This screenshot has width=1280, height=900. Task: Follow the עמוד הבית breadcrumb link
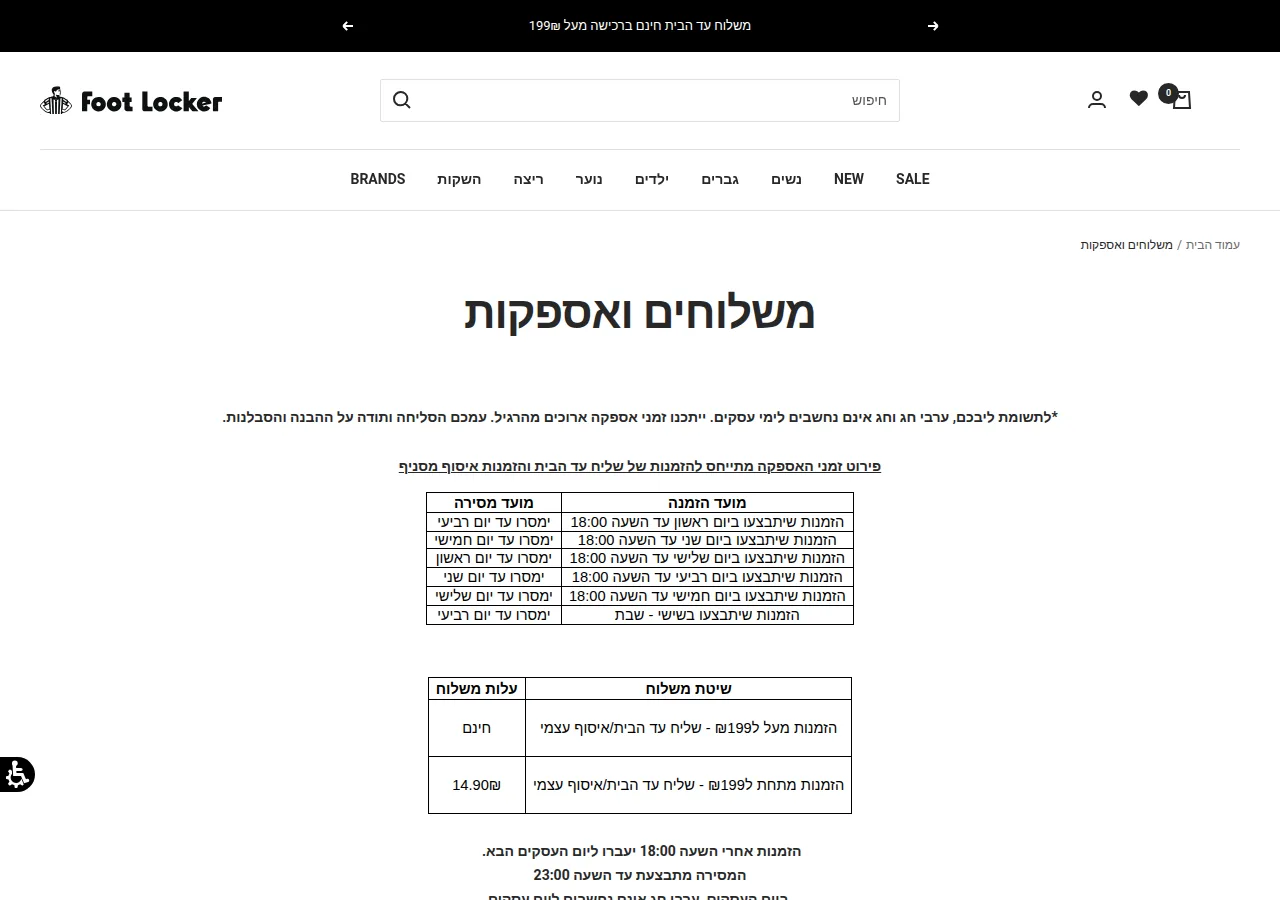(1213, 245)
